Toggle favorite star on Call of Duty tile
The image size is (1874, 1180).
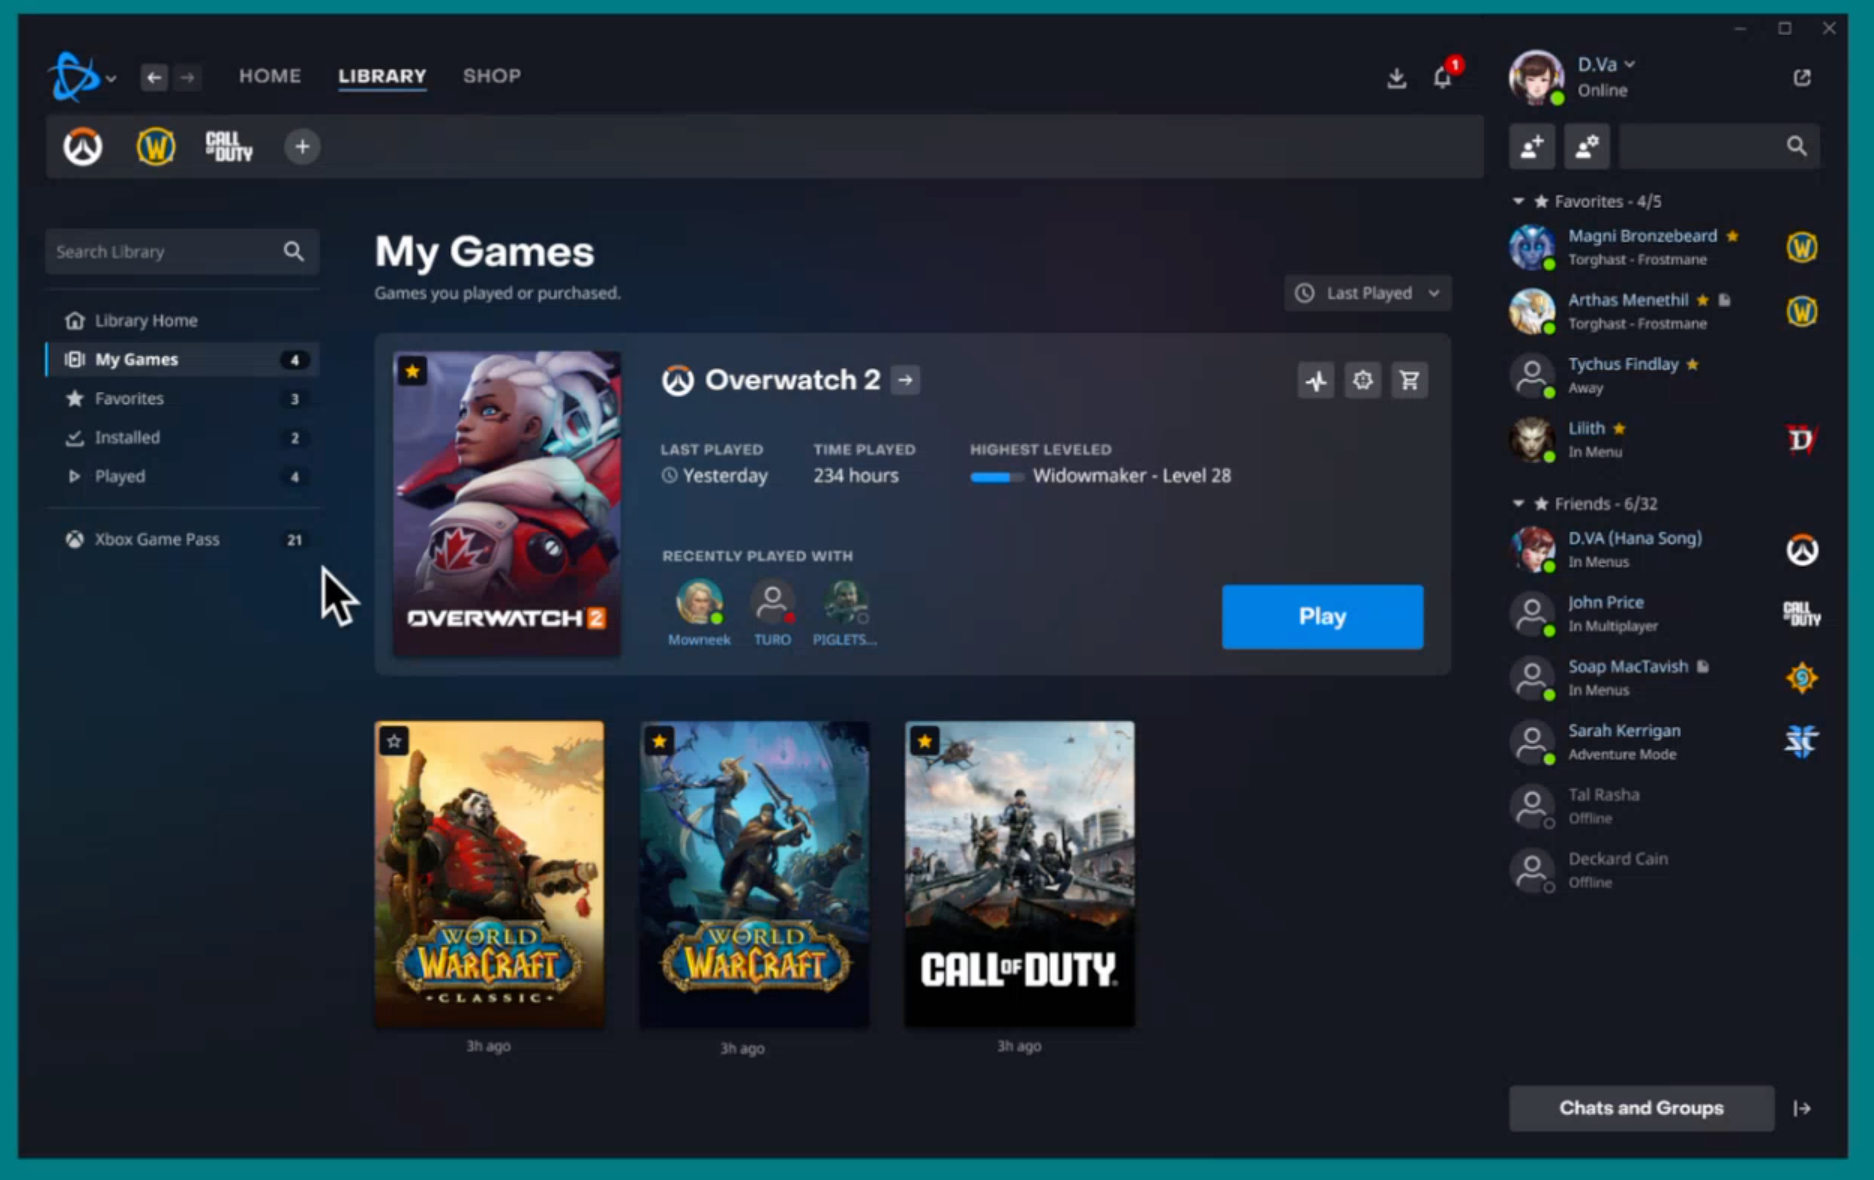925,742
